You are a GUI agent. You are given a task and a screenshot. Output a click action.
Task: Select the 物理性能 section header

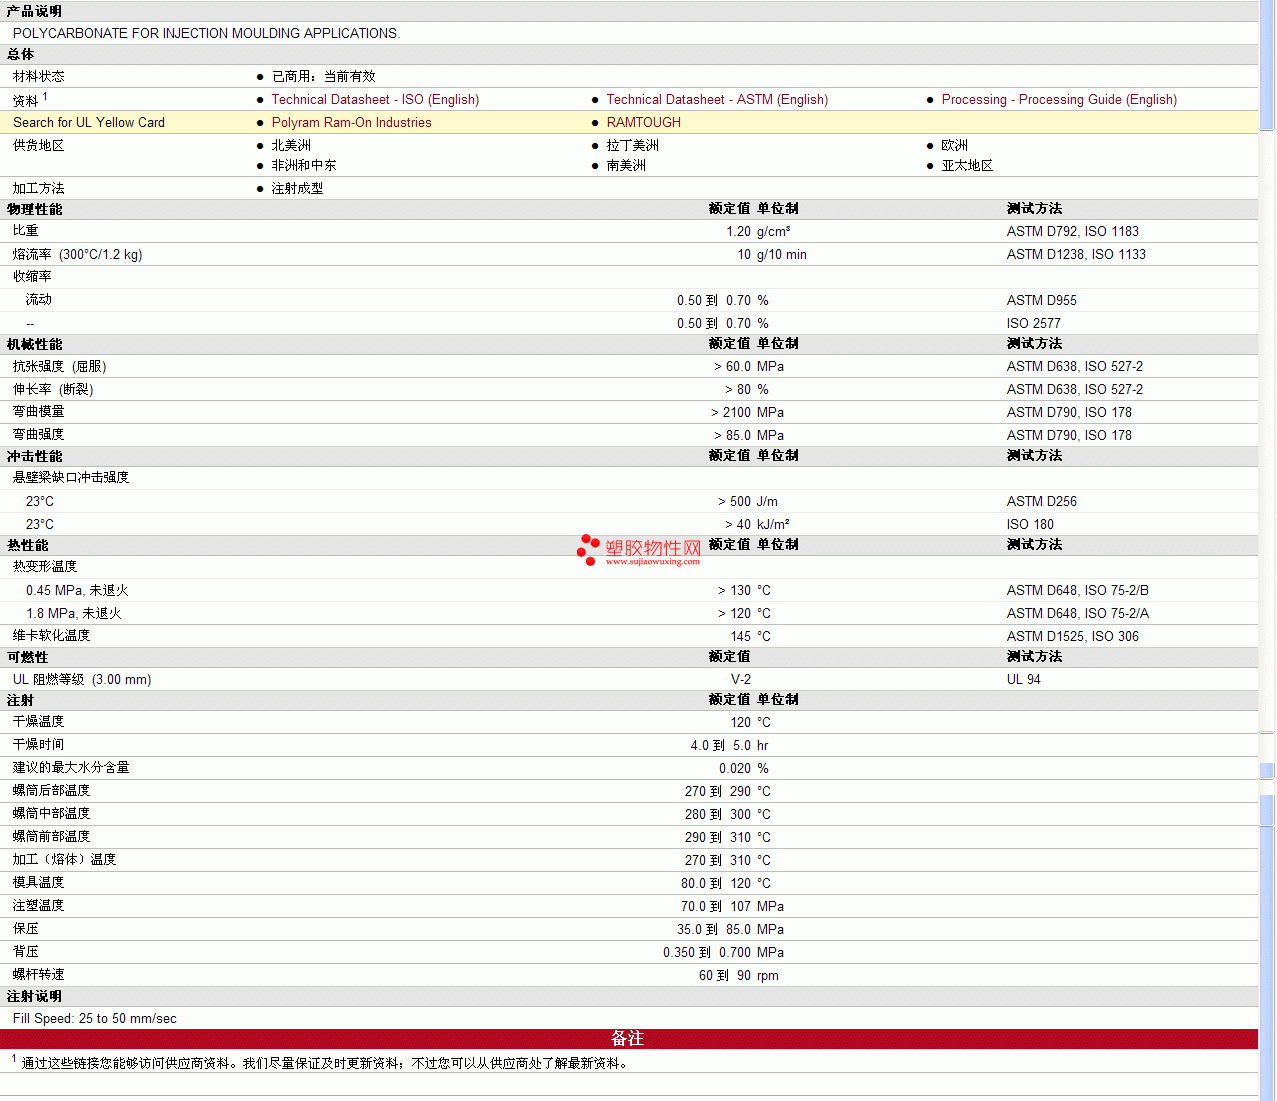click(x=35, y=209)
